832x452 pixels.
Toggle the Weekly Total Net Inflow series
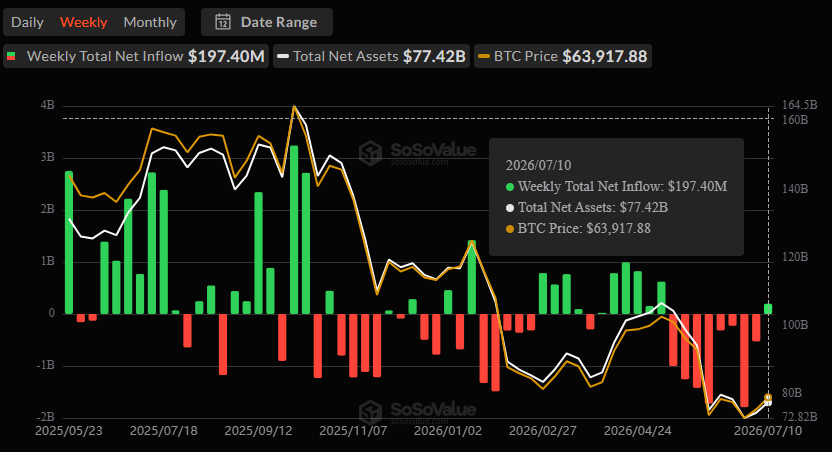[x=136, y=56]
